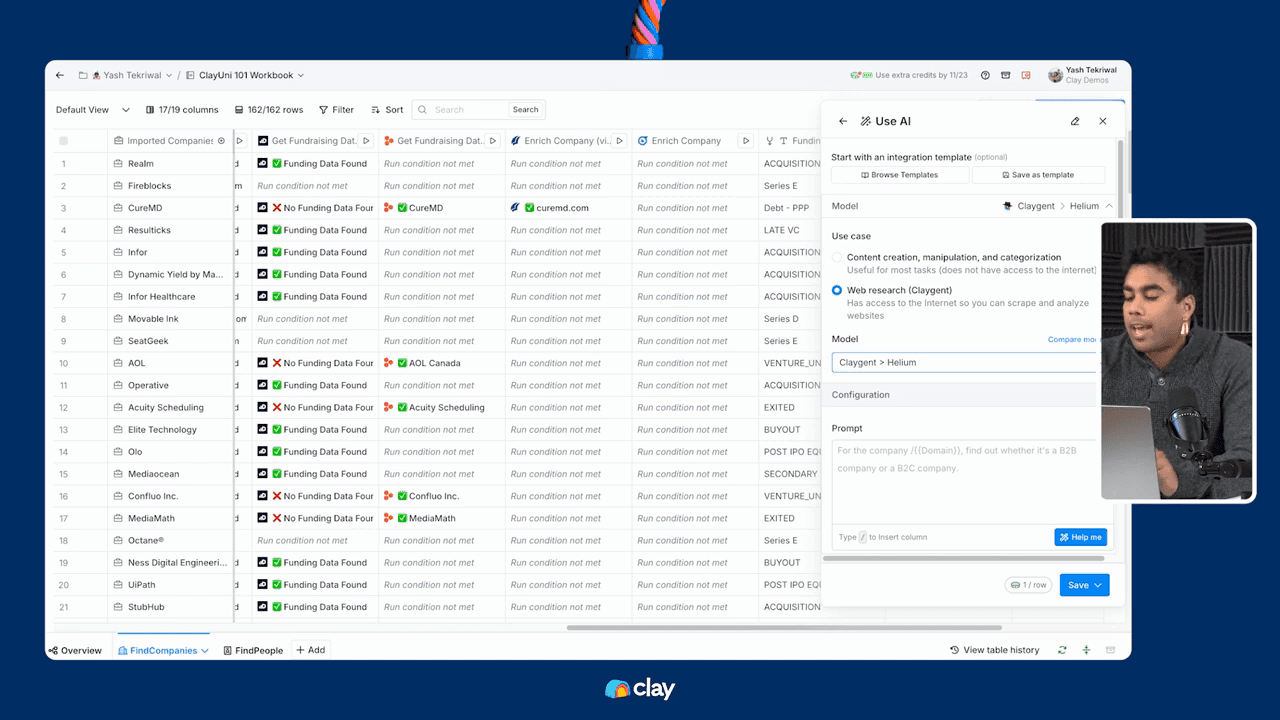Click the Search button in toolbar
Screen dimensions: 1280x720
[525, 110]
